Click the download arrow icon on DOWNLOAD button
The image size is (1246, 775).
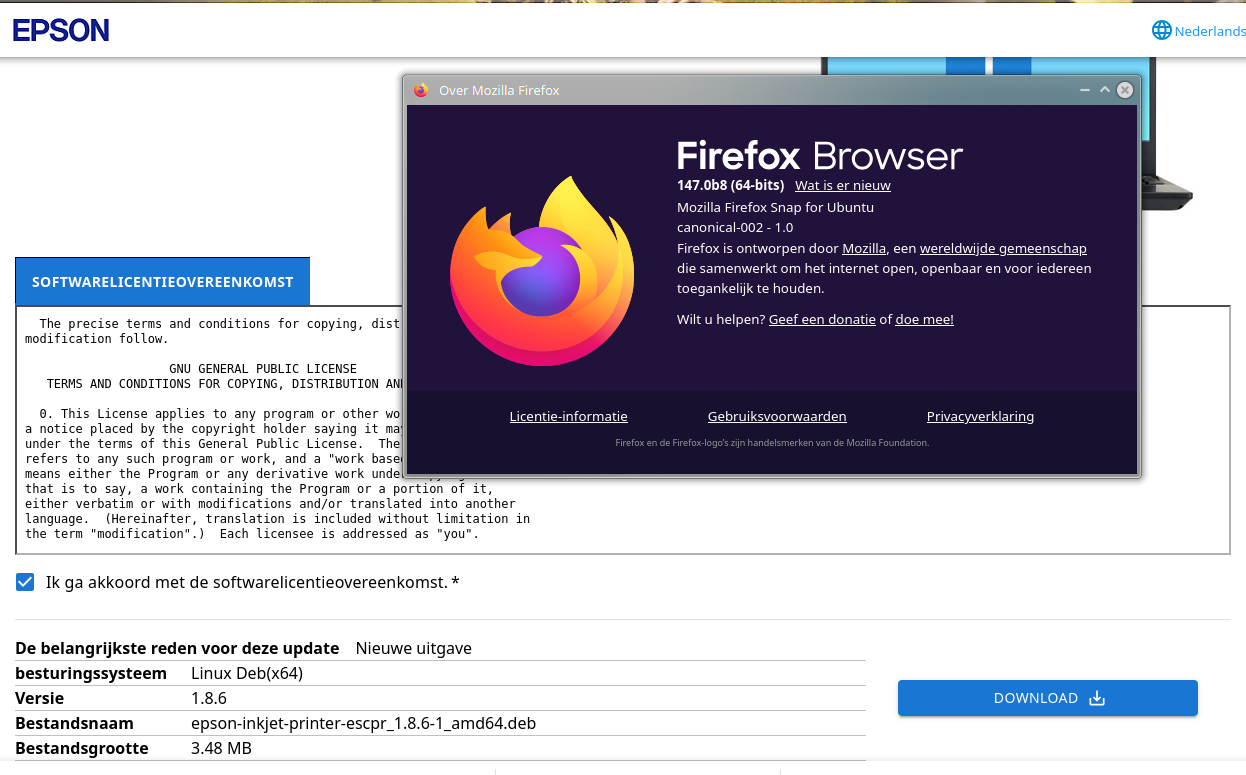pyautogui.click(x=1097, y=698)
